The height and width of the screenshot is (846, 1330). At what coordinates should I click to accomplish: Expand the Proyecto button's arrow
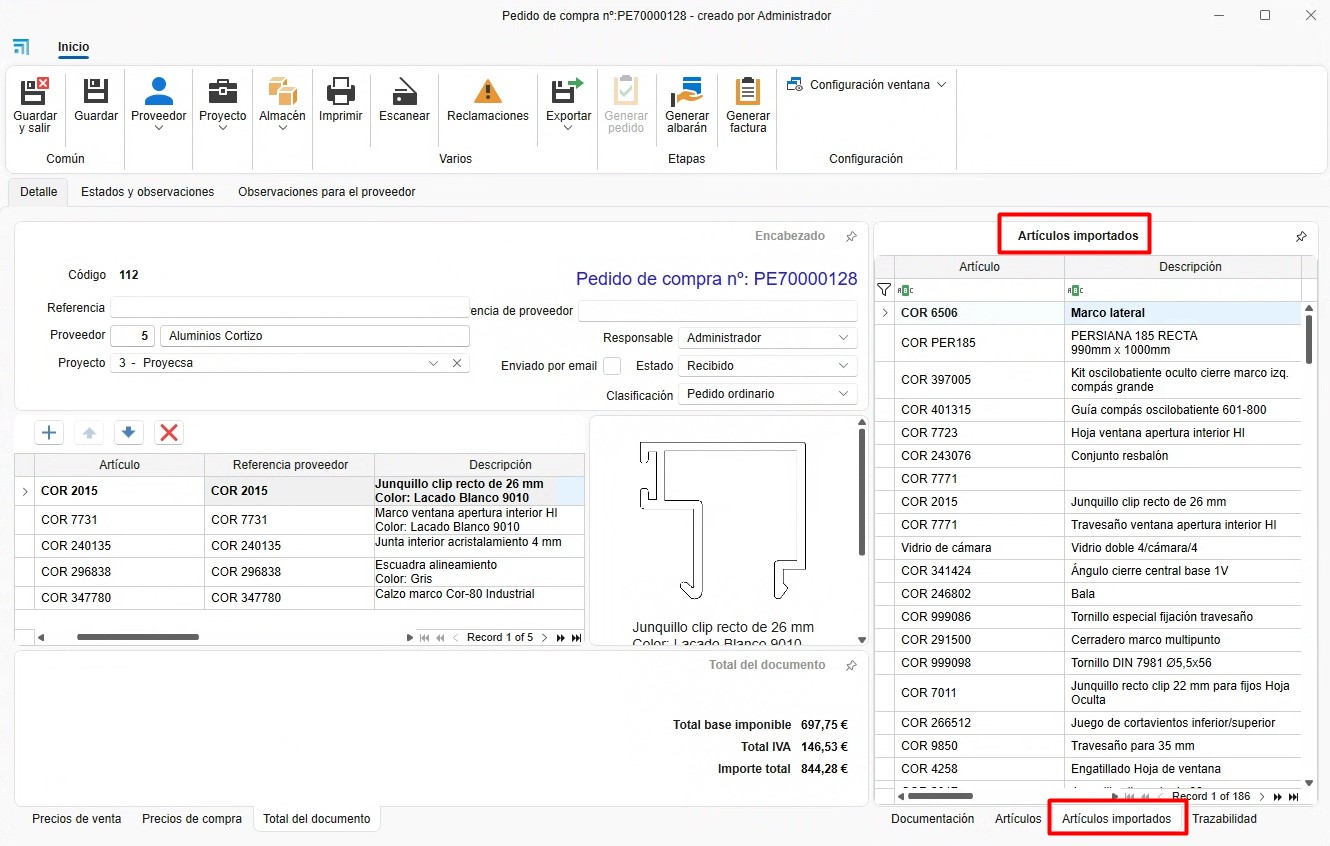222,128
